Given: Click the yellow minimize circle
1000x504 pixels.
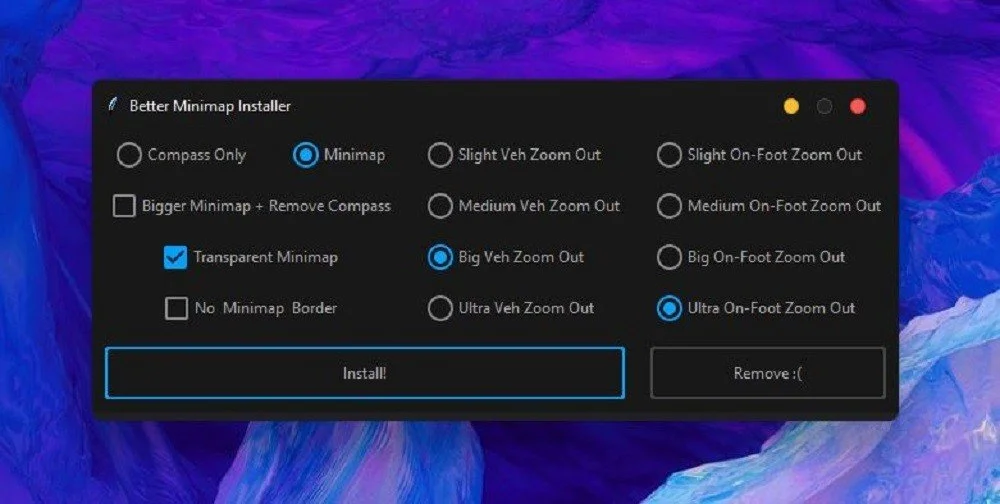Looking at the screenshot, I should (x=791, y=107).
